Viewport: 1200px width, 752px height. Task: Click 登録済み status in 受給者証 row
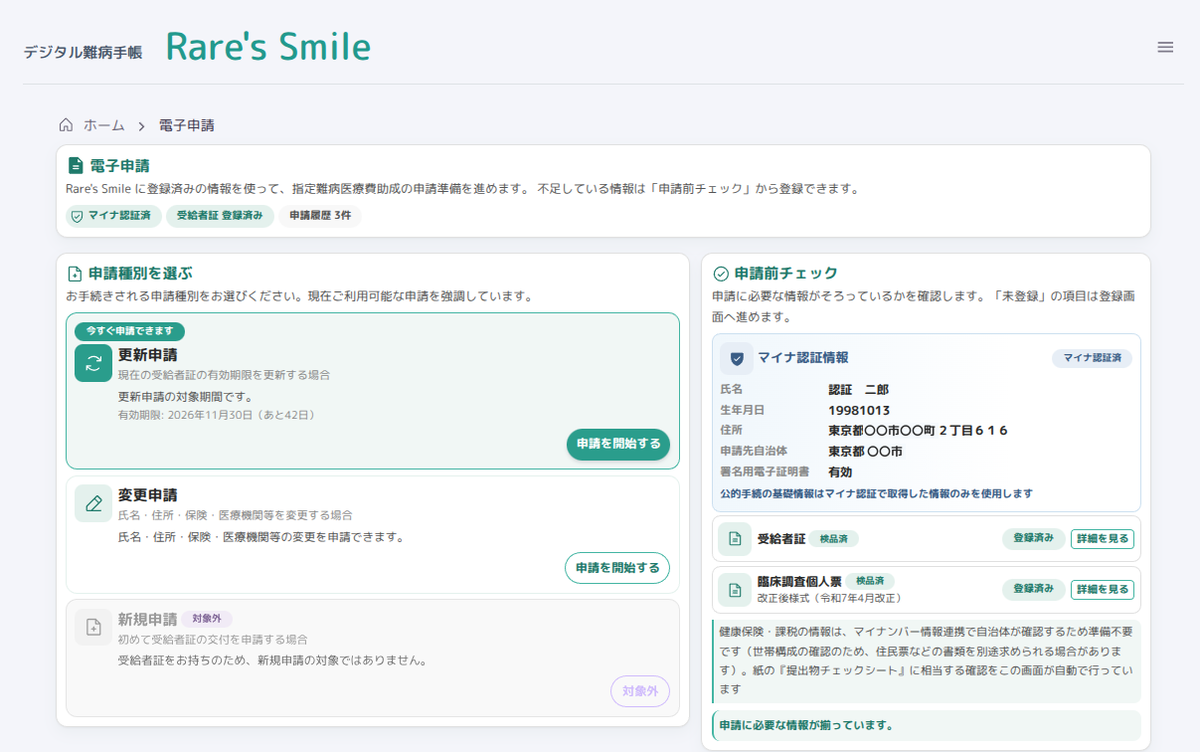point(1034,539)
